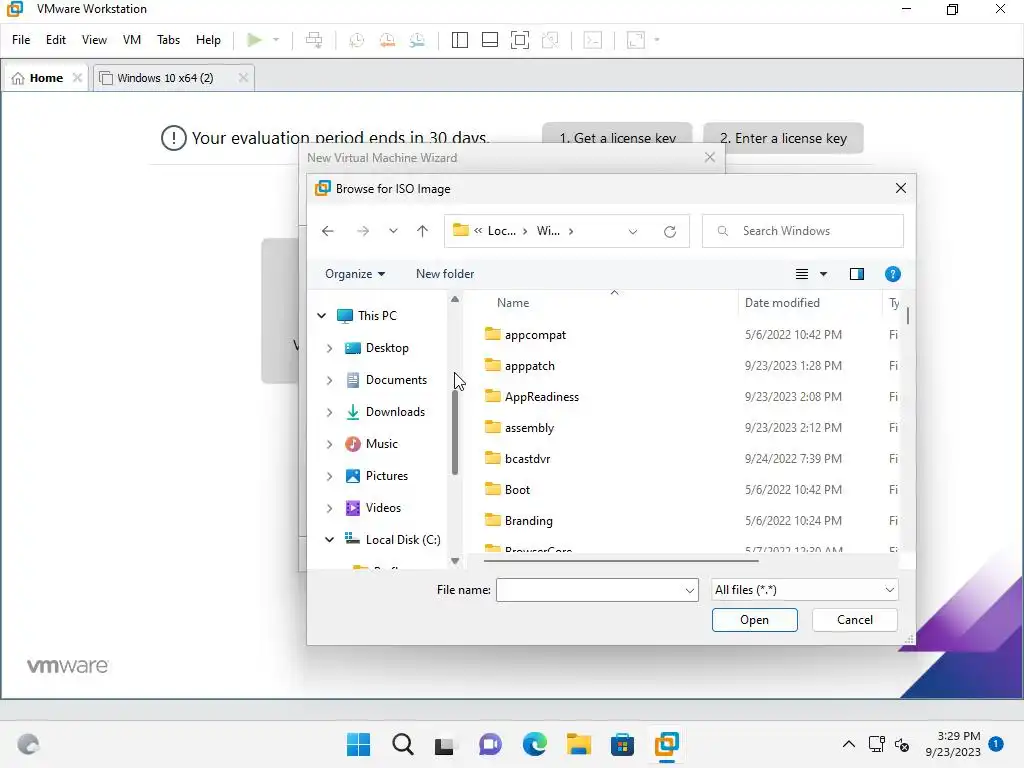Screen dimensions: 1024x768
Task: Click the console view toolbar icon
Action: 593,40
